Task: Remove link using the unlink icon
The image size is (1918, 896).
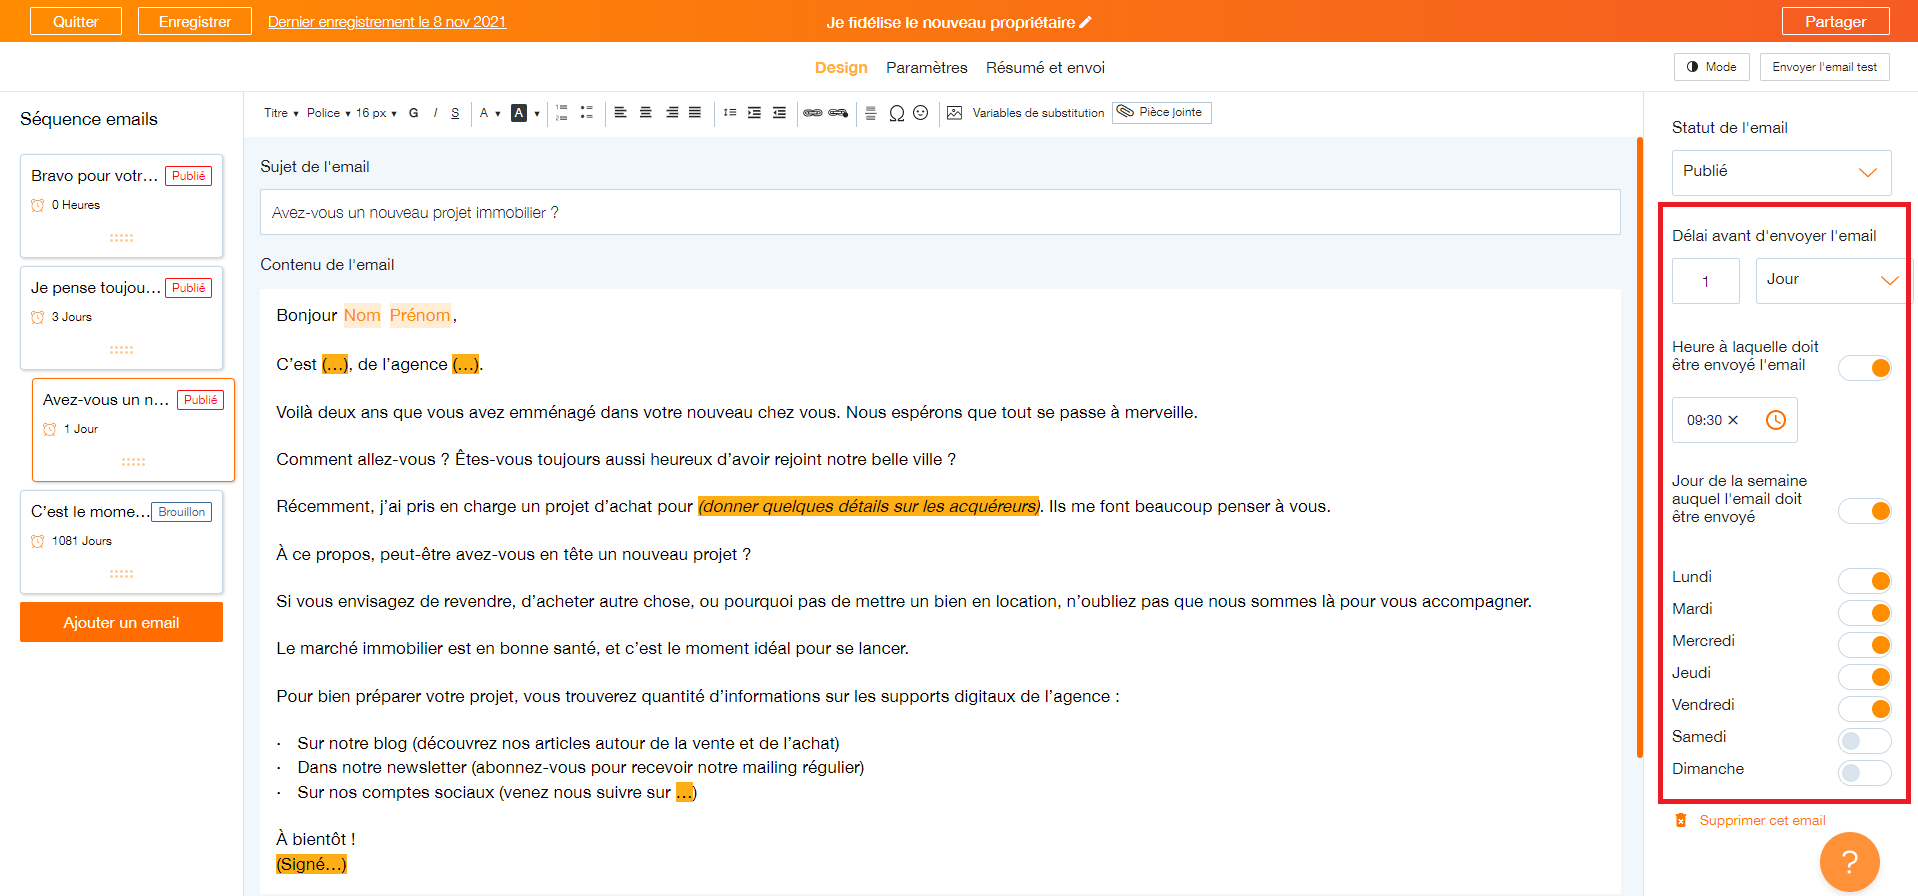Action: 838,113
